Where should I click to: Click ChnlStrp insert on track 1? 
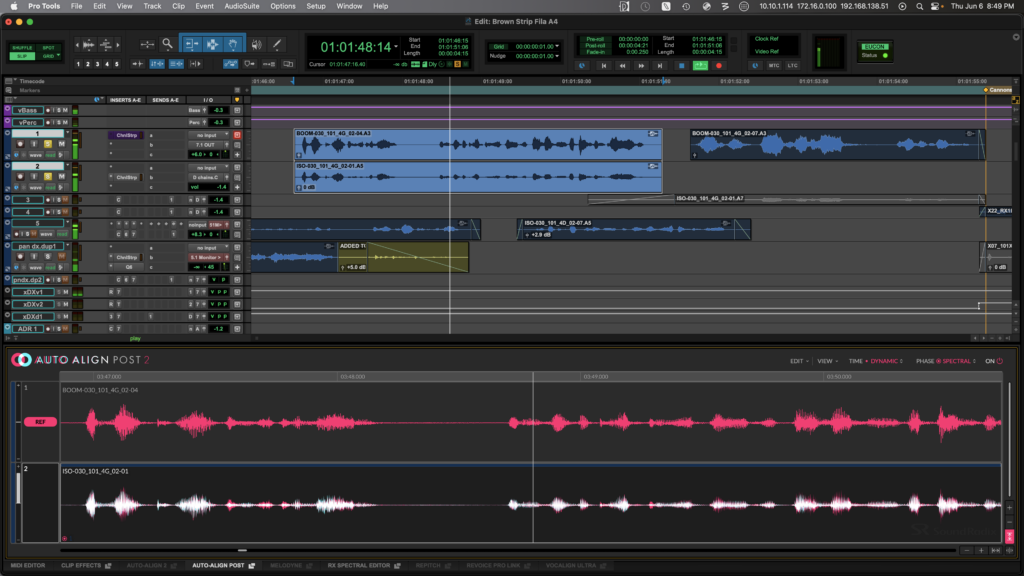click(x=127, y=135)
